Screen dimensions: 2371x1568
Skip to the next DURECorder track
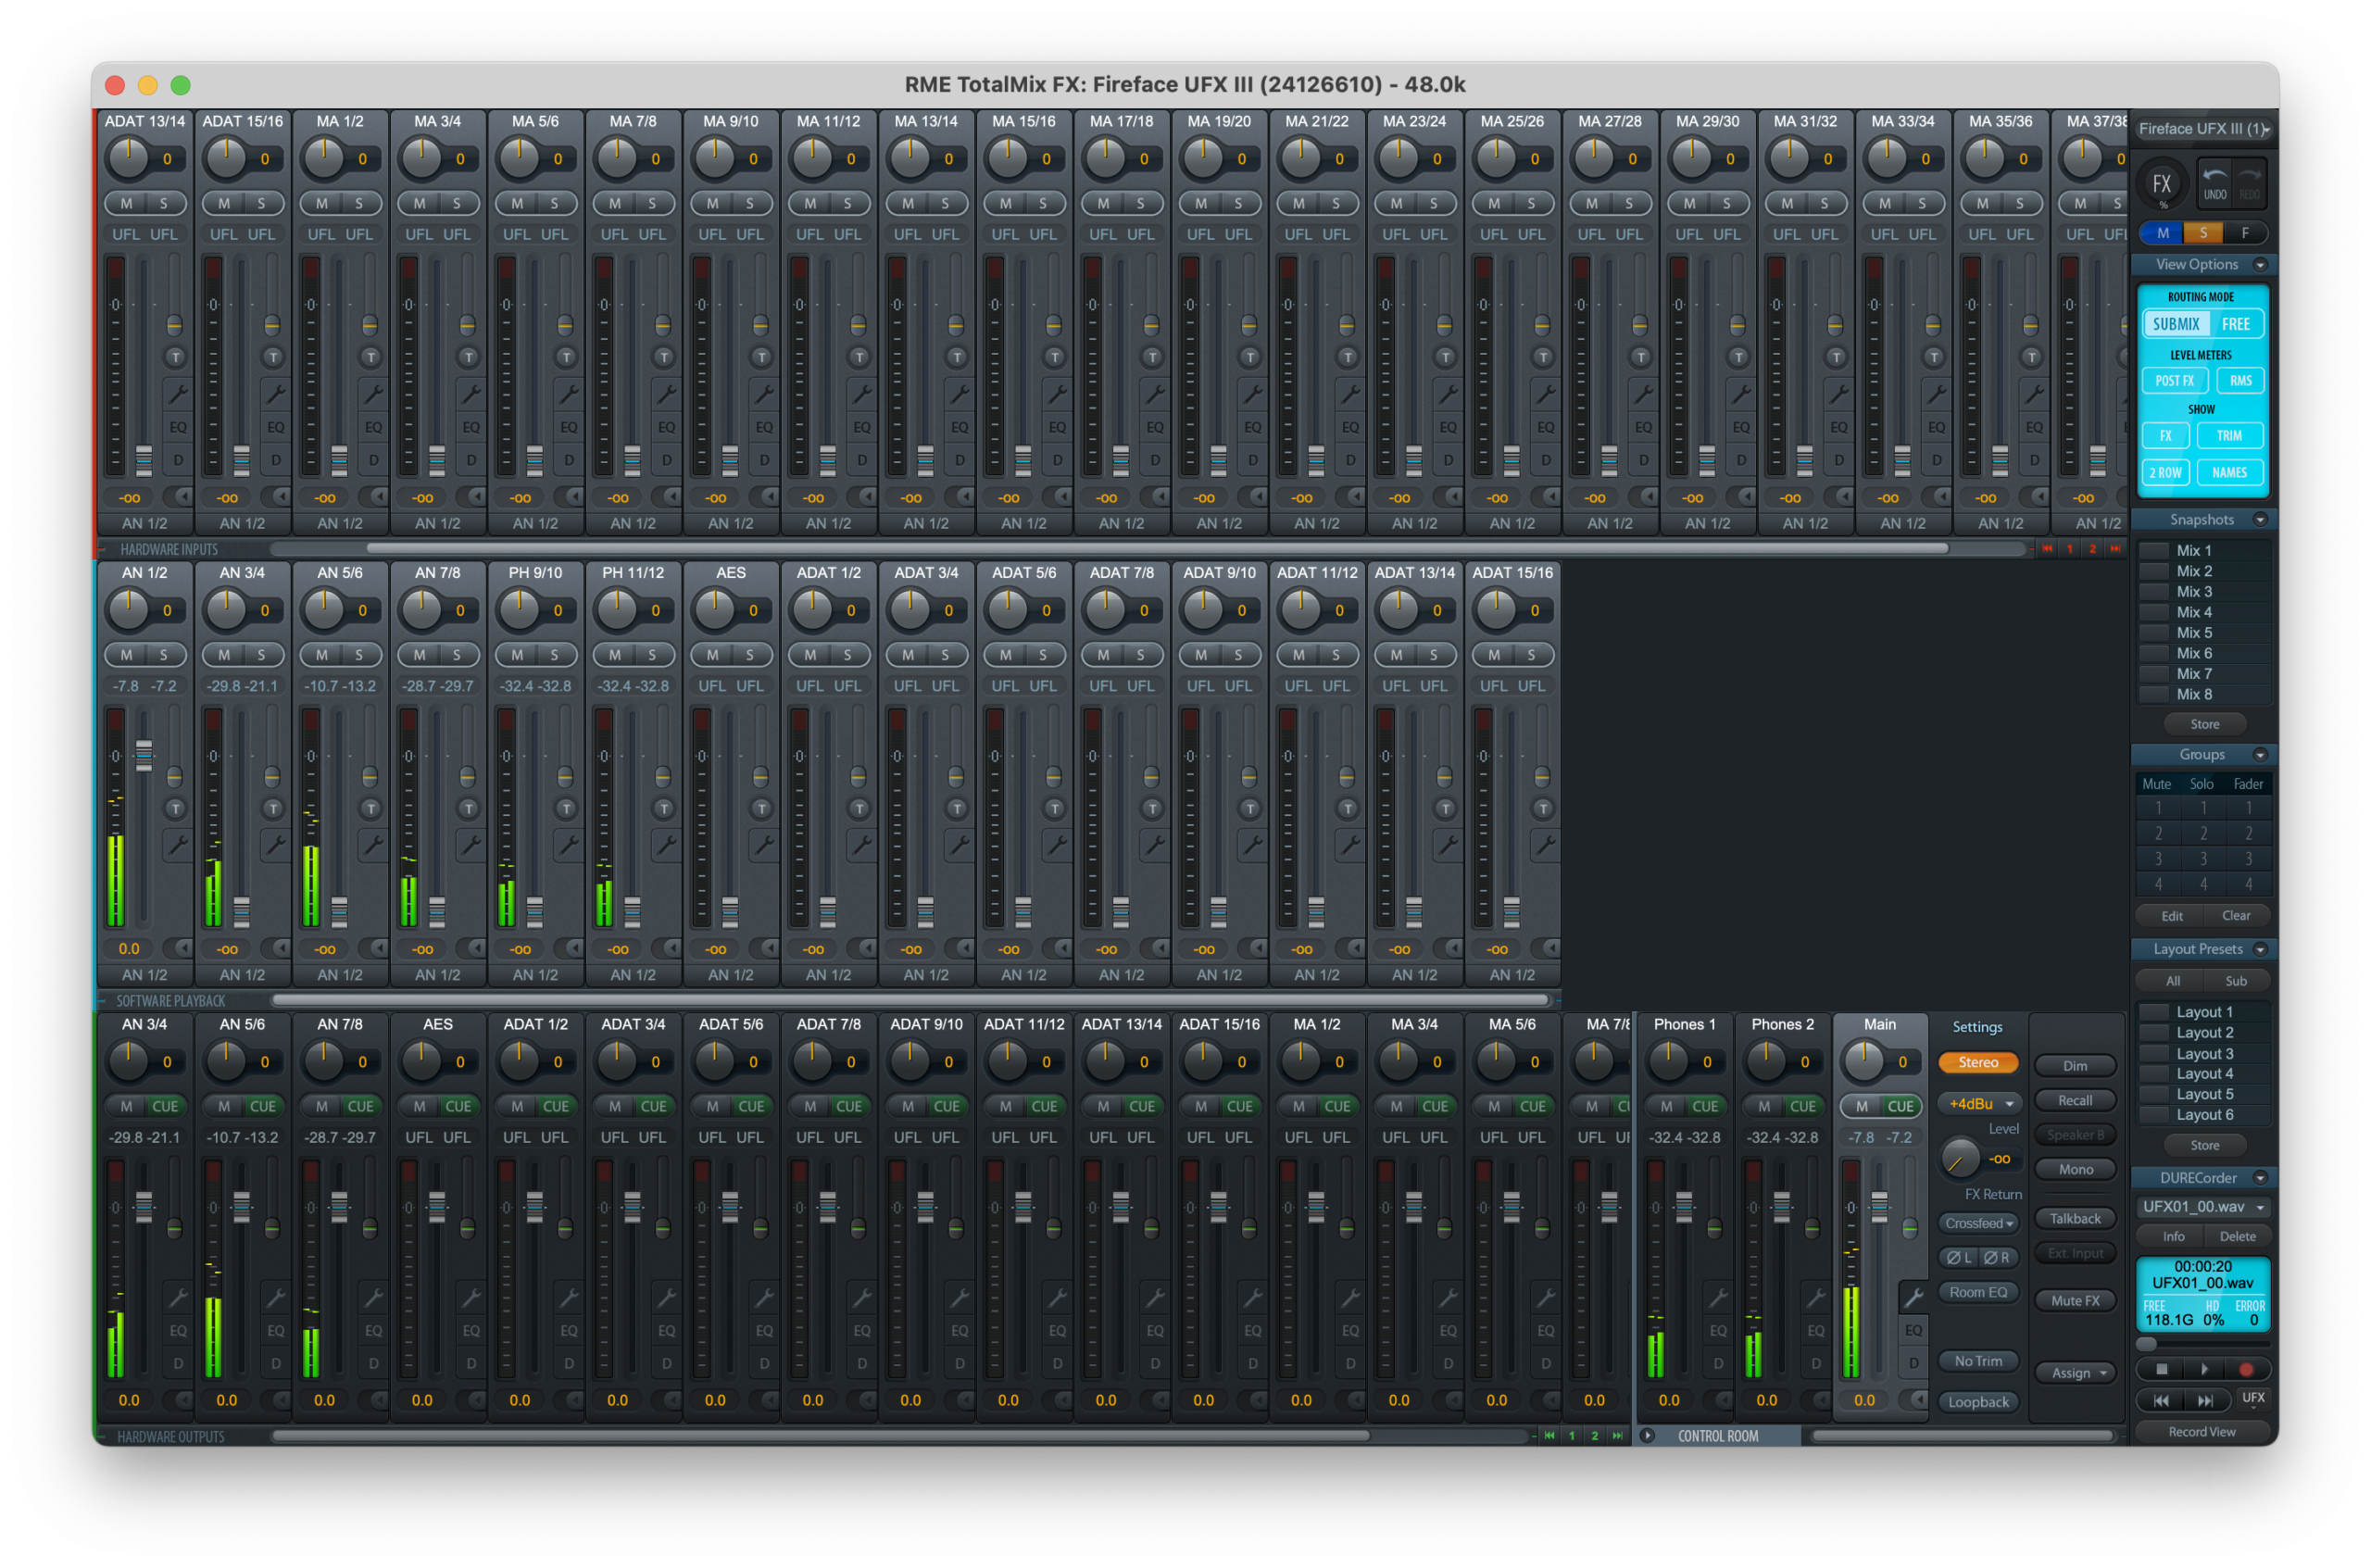pos(2206,1400)
